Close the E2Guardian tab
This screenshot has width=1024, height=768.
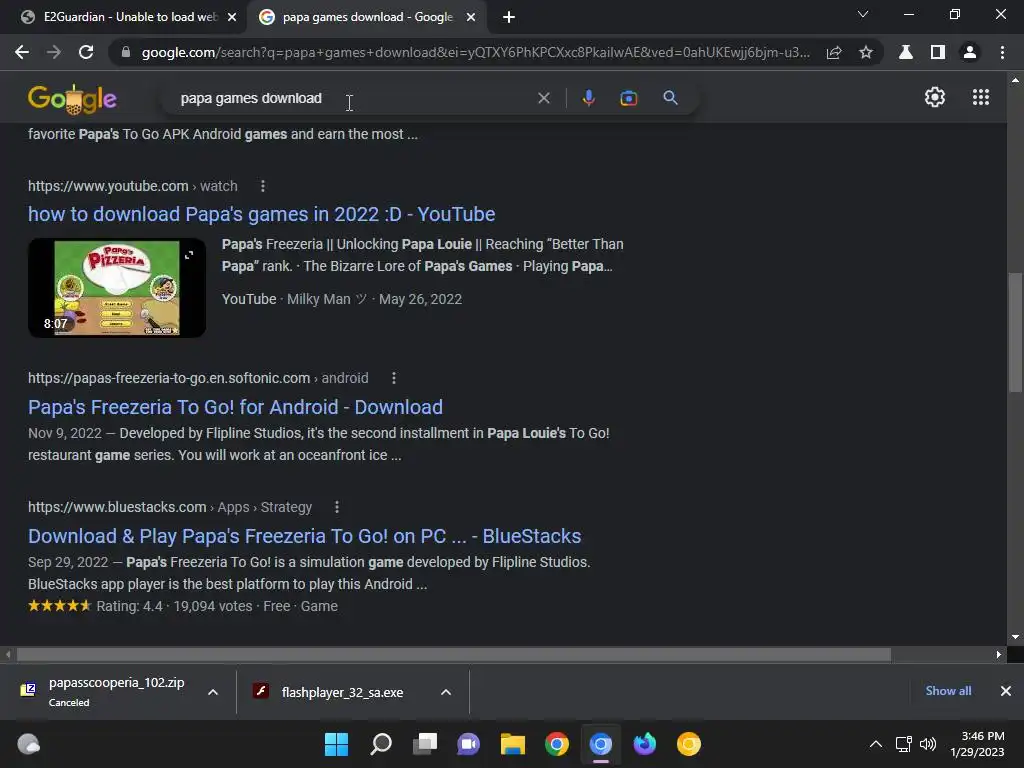232,17
